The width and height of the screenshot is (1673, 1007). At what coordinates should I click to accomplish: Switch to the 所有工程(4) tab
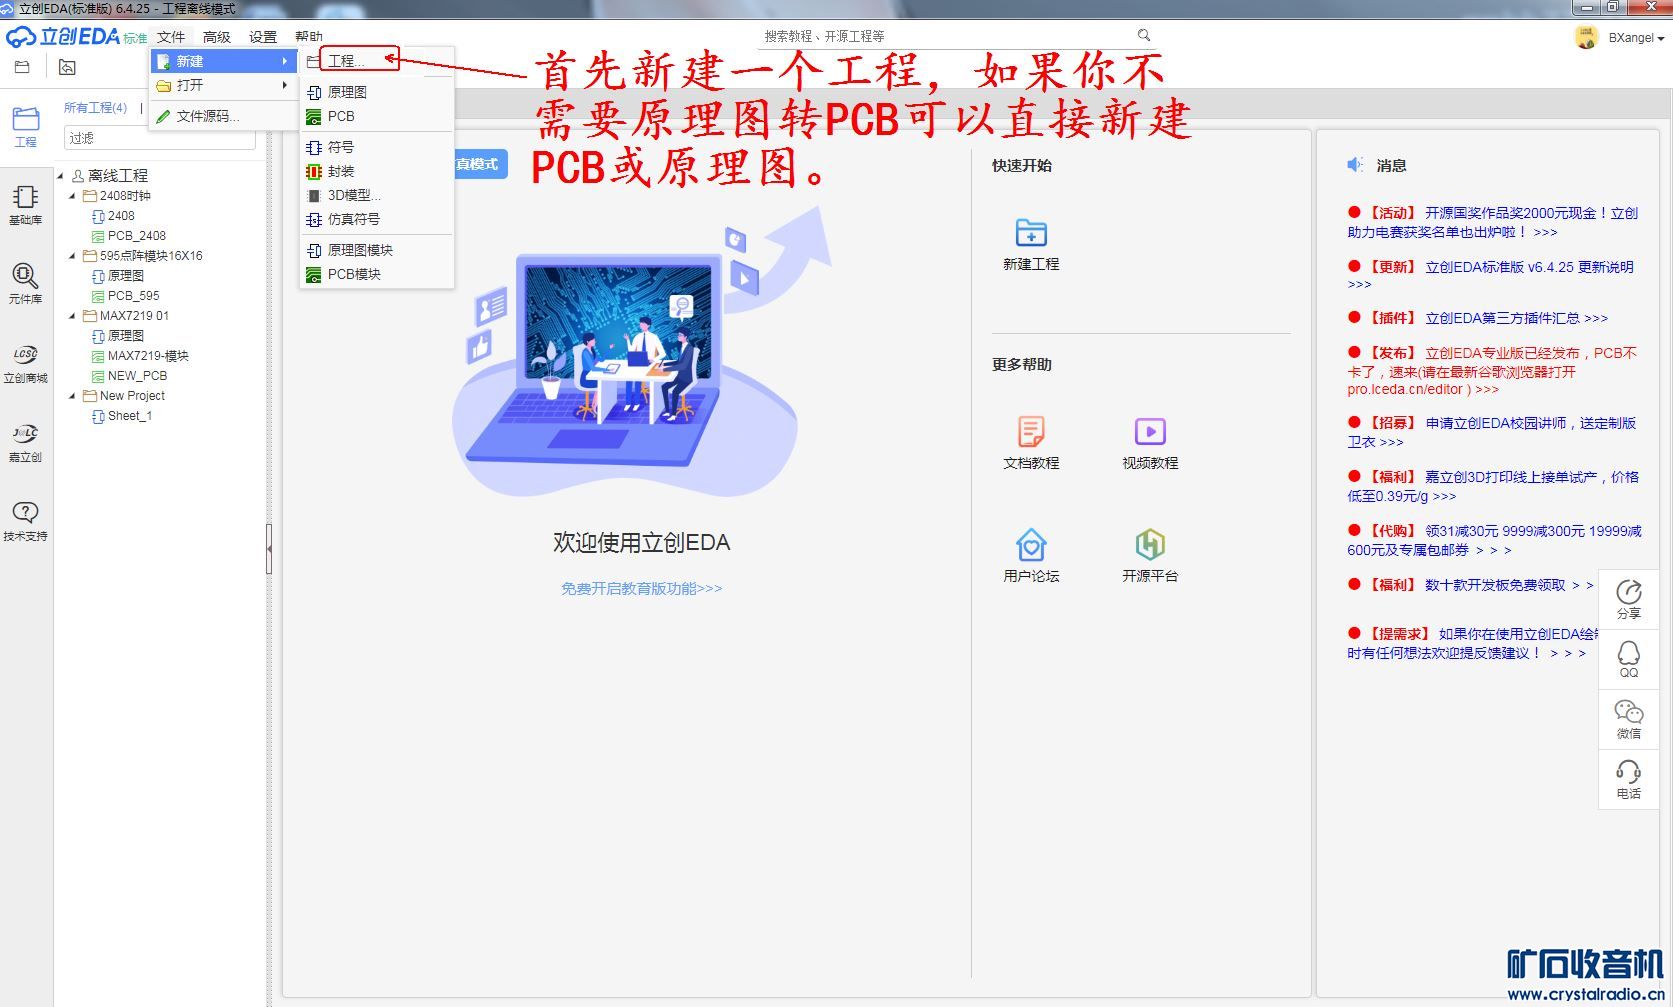tap(96, 108)
